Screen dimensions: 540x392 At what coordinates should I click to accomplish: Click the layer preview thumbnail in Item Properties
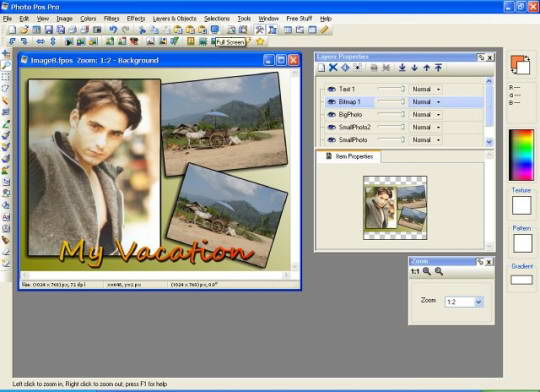pyautogui.click(x=395, y=208)
